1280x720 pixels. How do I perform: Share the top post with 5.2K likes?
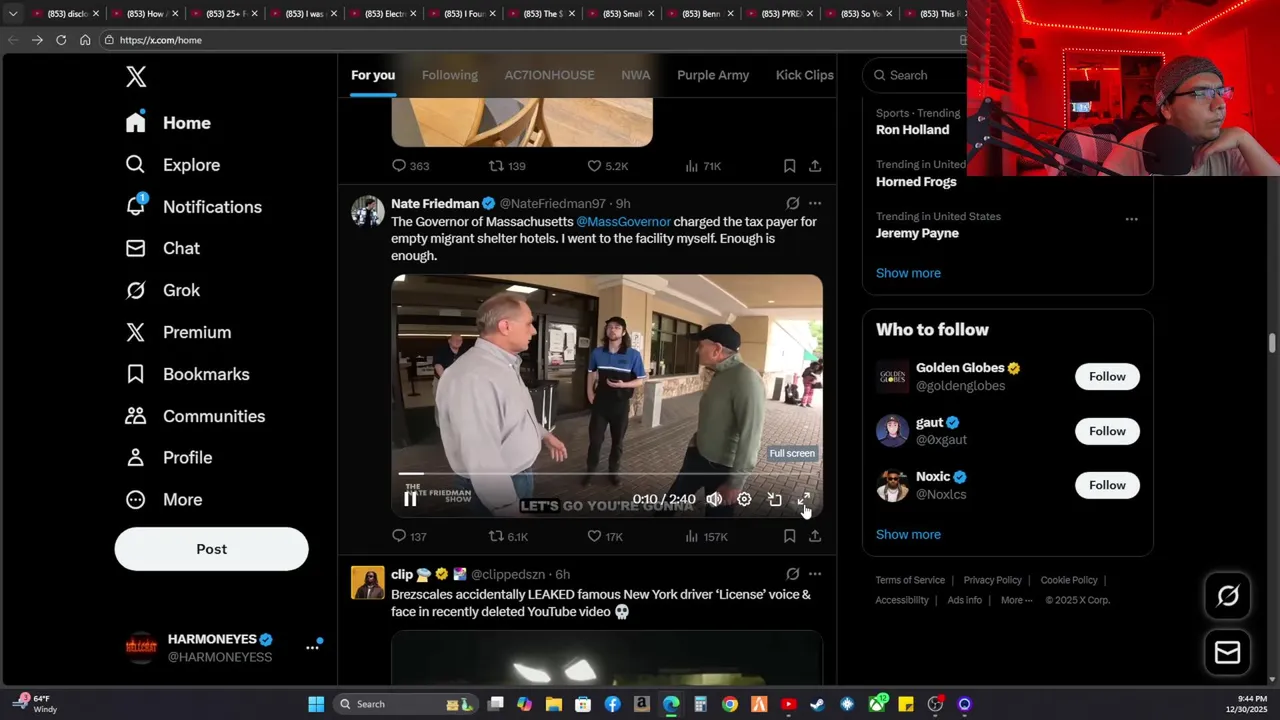815,166
